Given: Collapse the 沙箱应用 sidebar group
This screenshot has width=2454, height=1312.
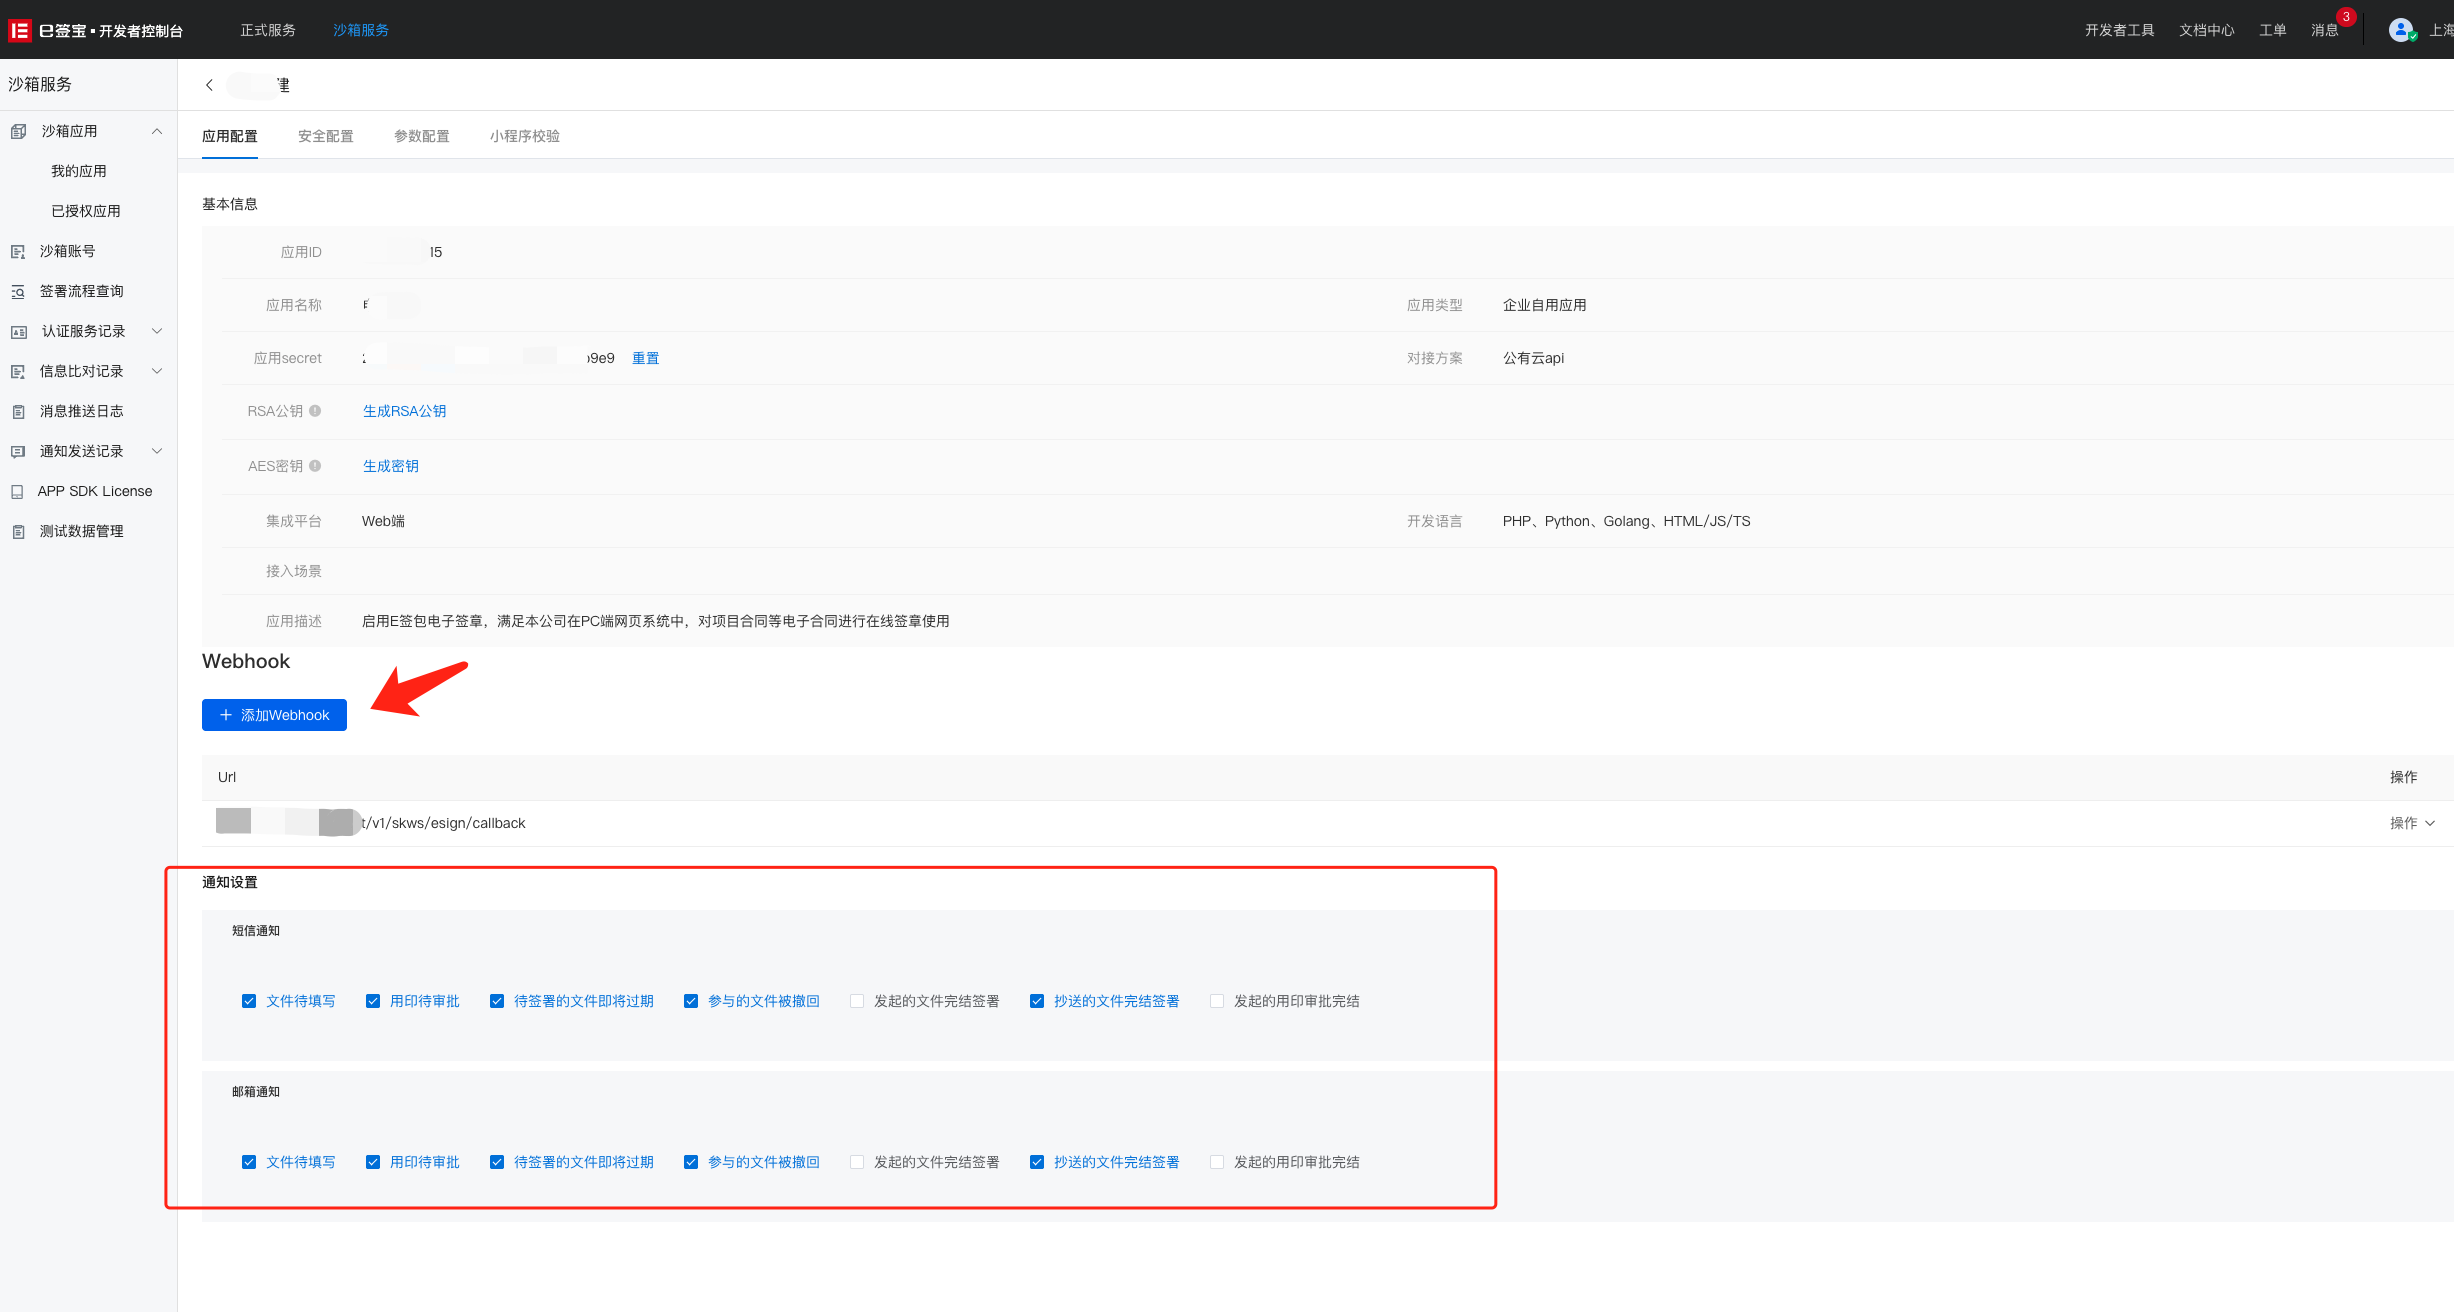Looking at the screenshot, I should pyautogui.click(x=157, y=131).
